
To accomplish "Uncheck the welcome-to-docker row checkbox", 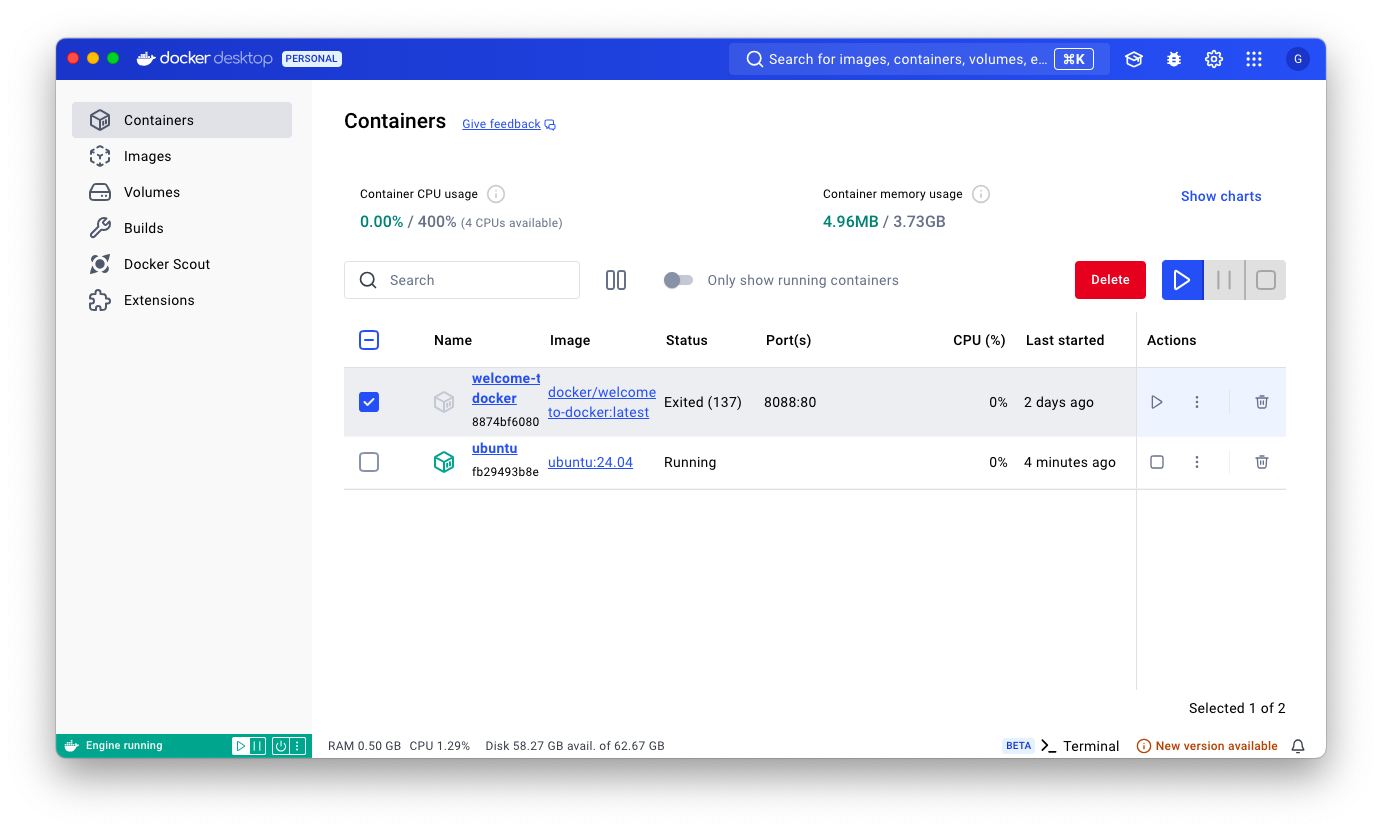I will 369,402.
